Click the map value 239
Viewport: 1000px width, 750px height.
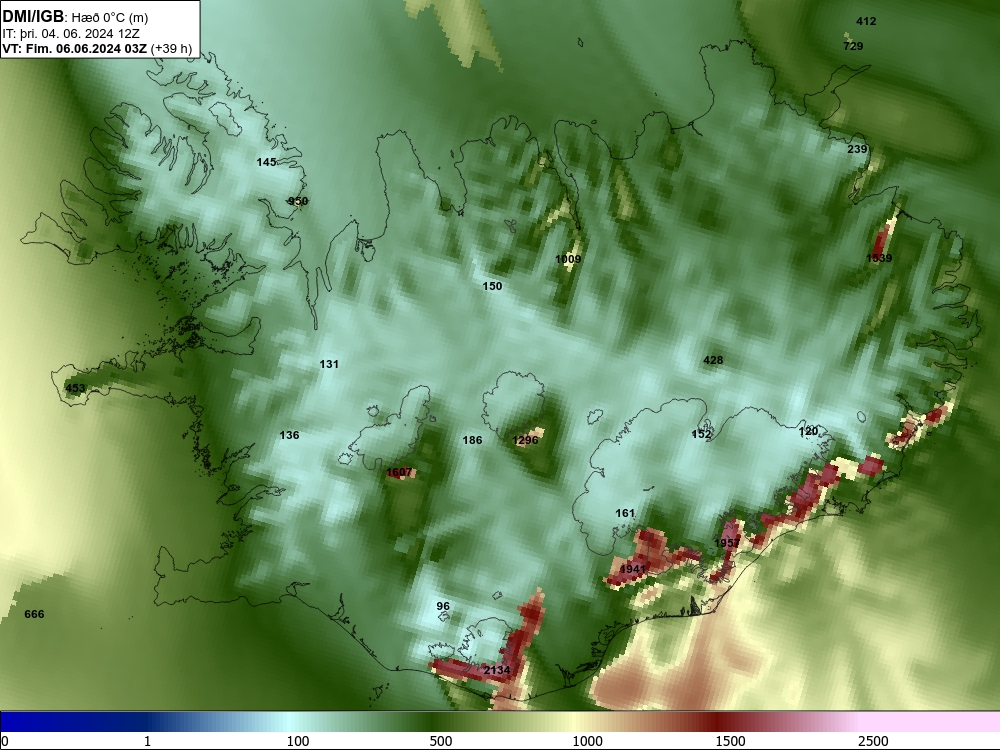click(857, 149)
